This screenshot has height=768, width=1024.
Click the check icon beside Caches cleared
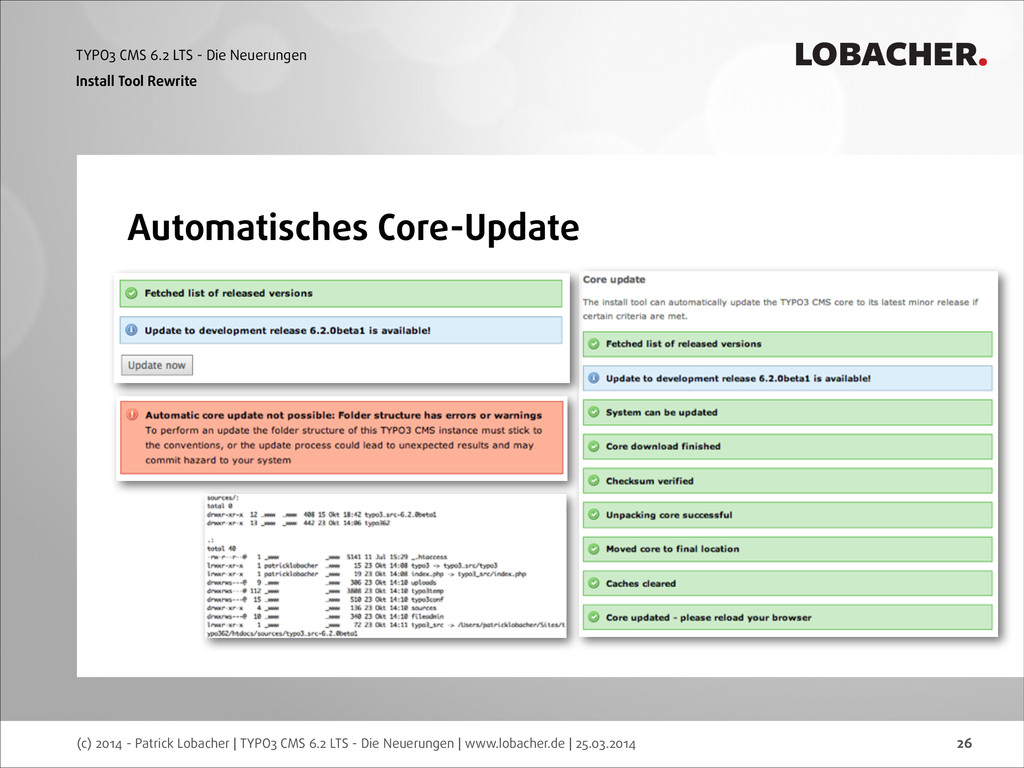594,583
